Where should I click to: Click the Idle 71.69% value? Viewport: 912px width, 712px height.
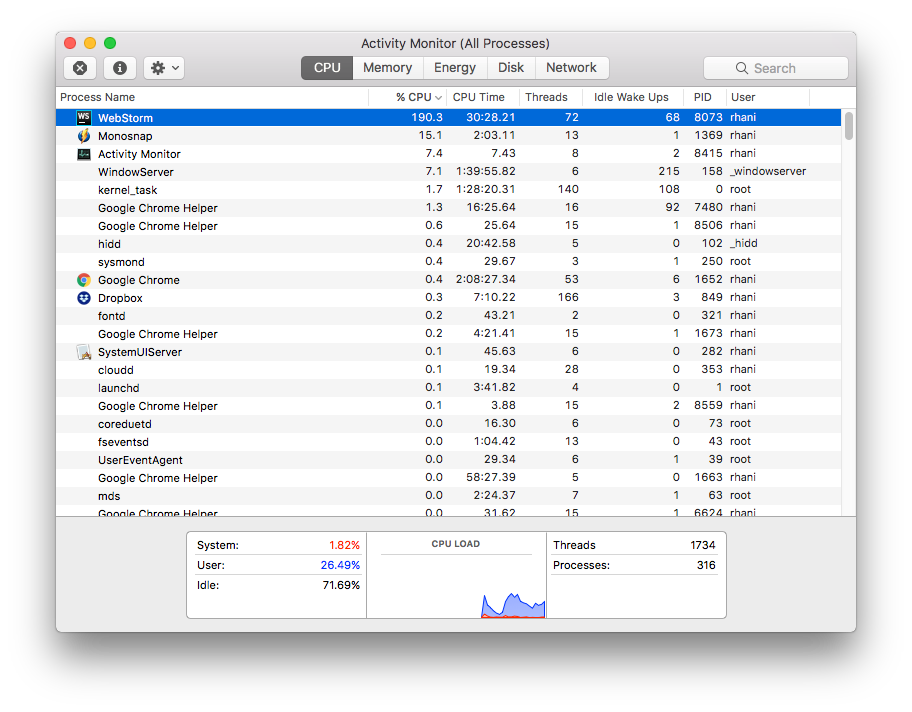341,585
